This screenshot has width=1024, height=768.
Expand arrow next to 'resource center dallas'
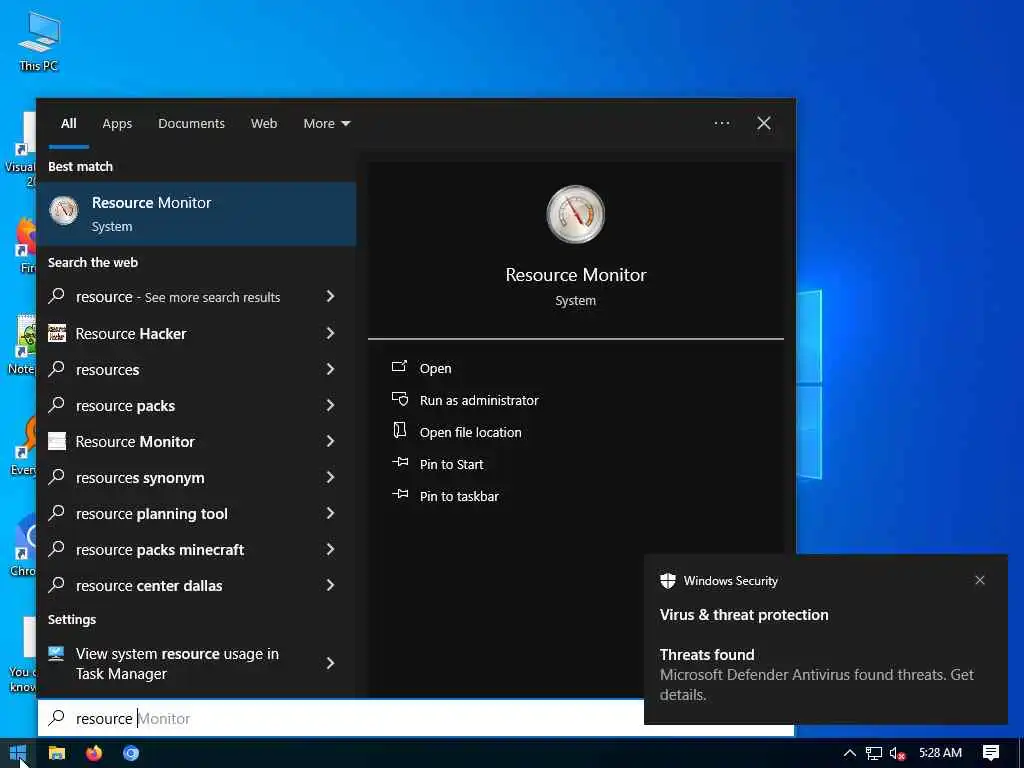(x=330, y=585)
